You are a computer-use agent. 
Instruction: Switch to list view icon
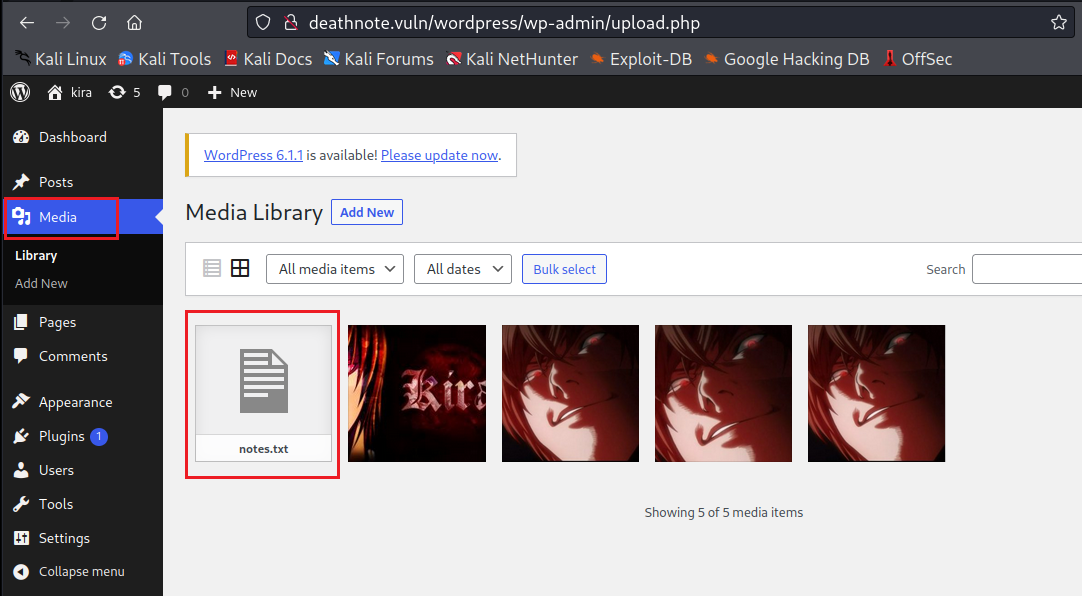(x=212, y=268)
